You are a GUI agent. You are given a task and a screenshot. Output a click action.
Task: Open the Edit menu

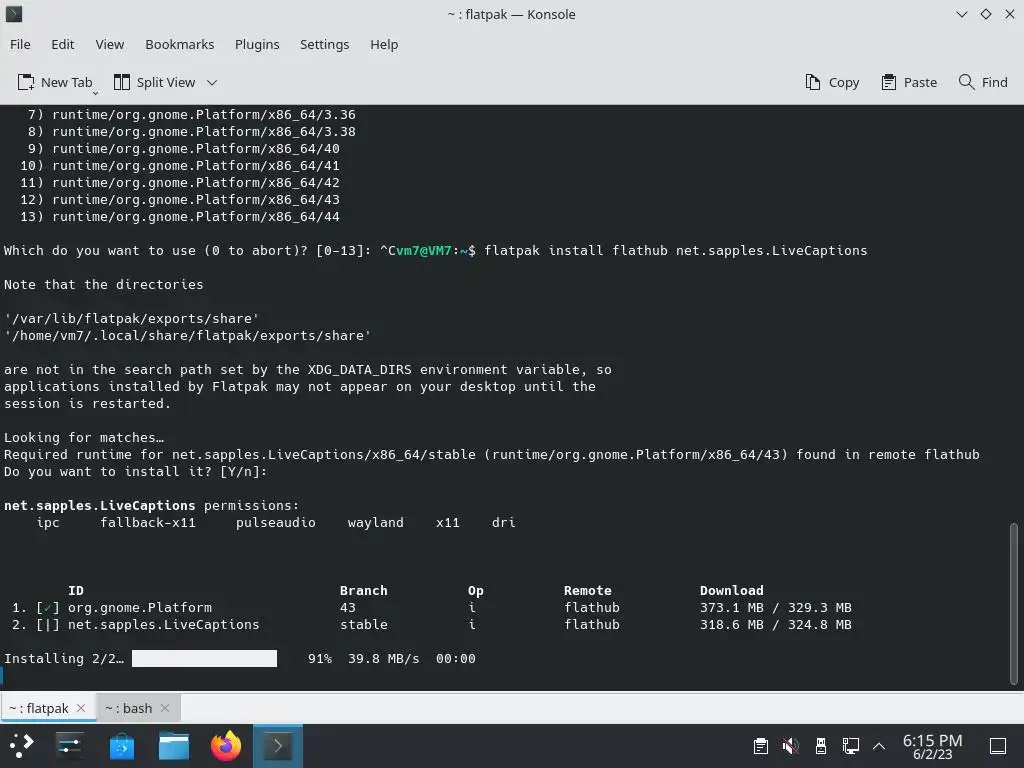pyautogui.click(x=63, y=44)
